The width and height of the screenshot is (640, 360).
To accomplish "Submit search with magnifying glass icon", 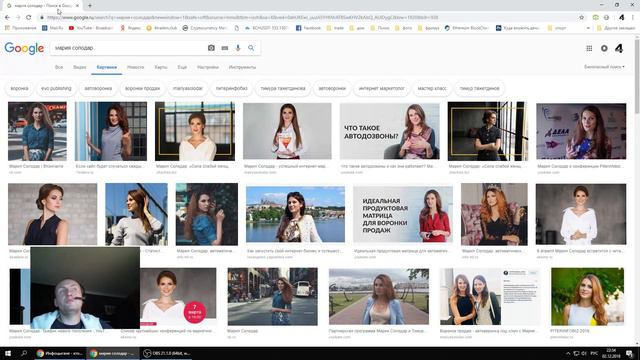I will click(x=251, y=48).
